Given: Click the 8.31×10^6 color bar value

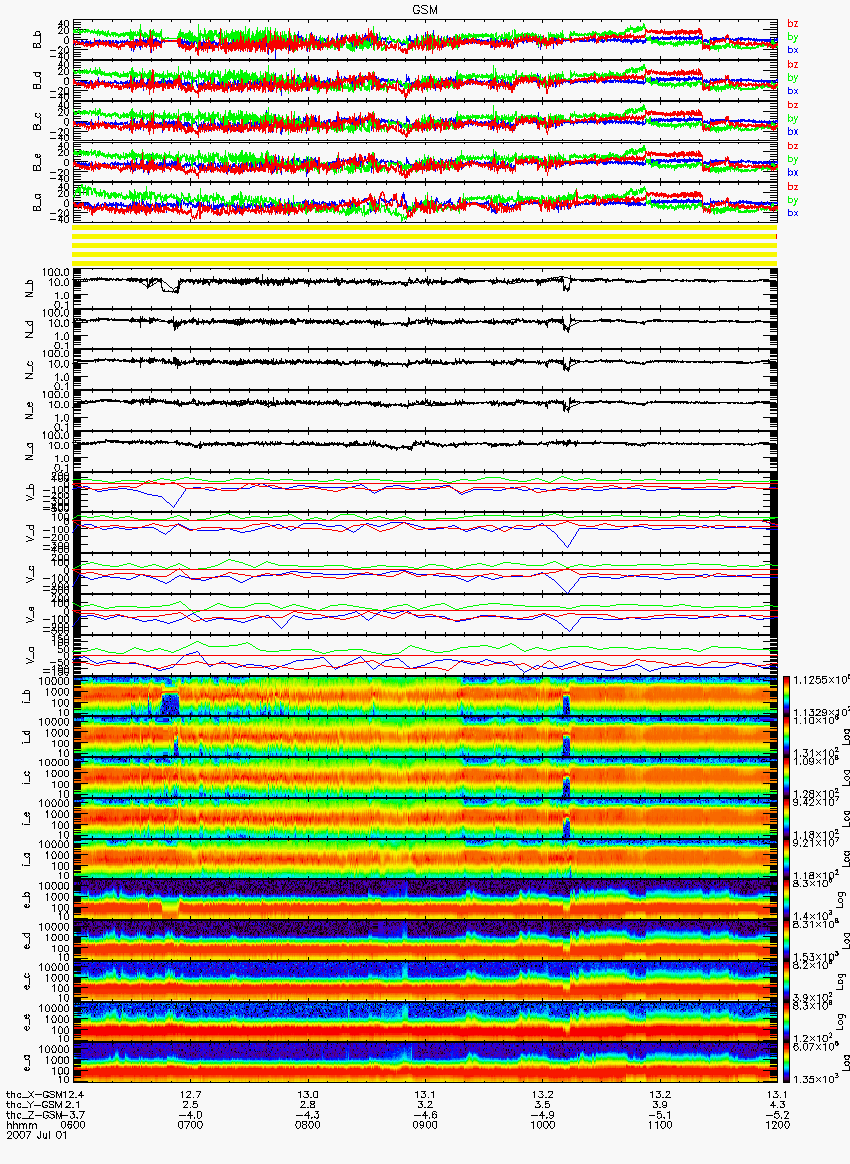Looking at the screenshot, I should 816,925.
